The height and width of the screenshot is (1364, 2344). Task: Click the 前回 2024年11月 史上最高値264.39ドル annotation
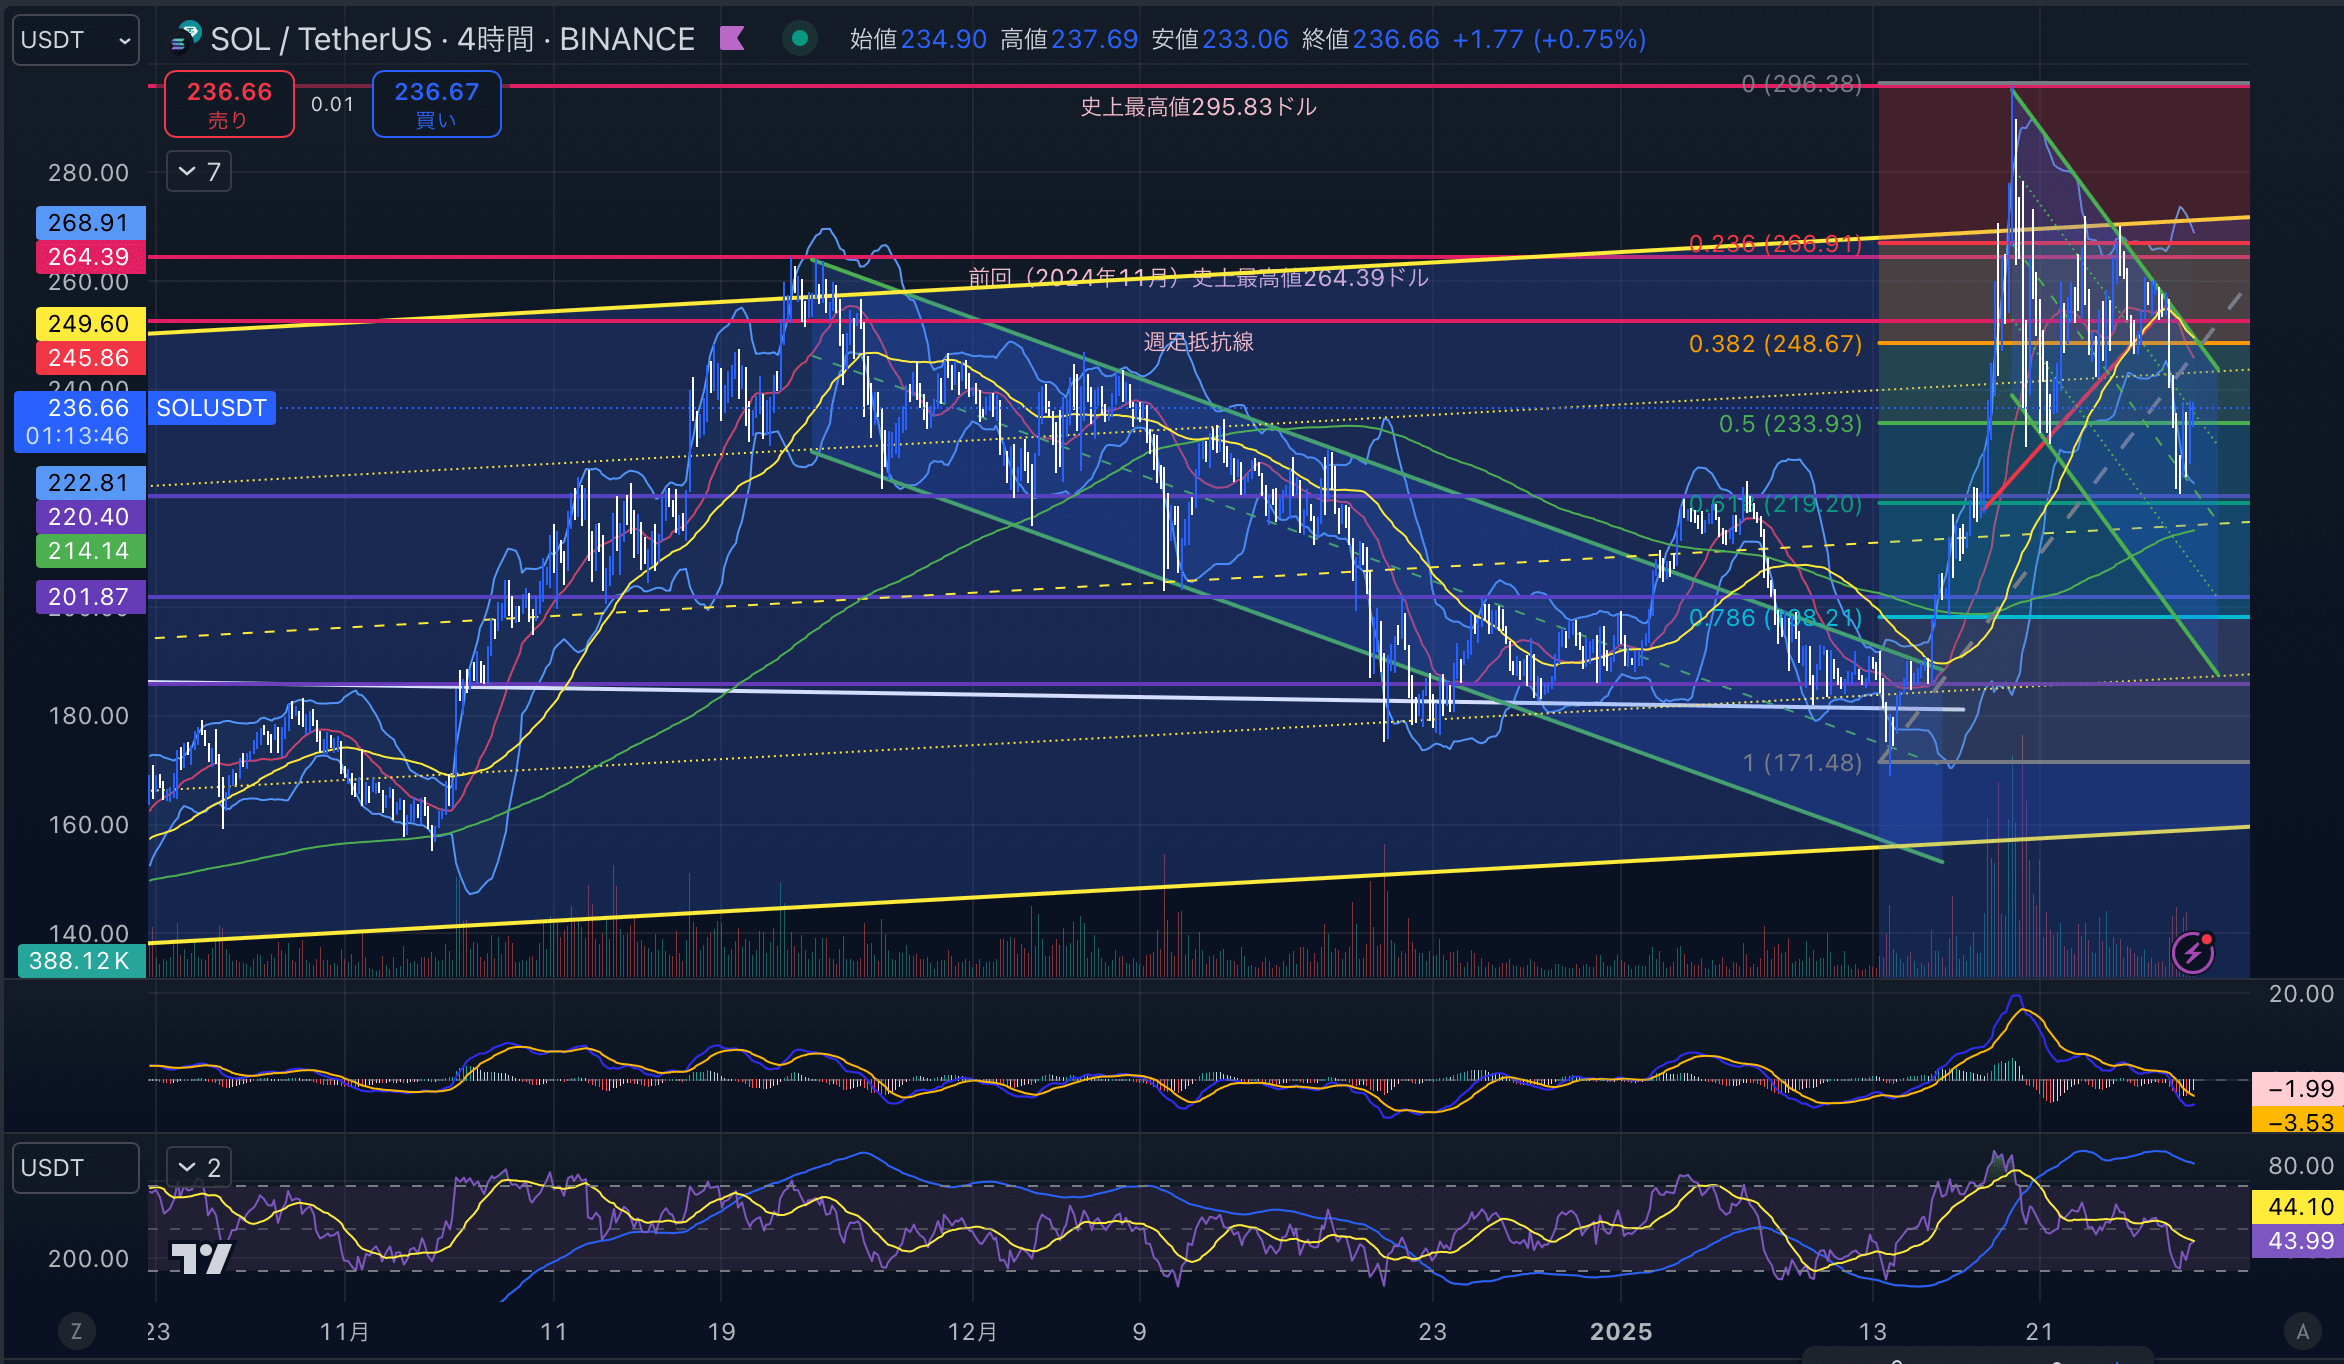pyautogui.click(x=1198, y=278)
